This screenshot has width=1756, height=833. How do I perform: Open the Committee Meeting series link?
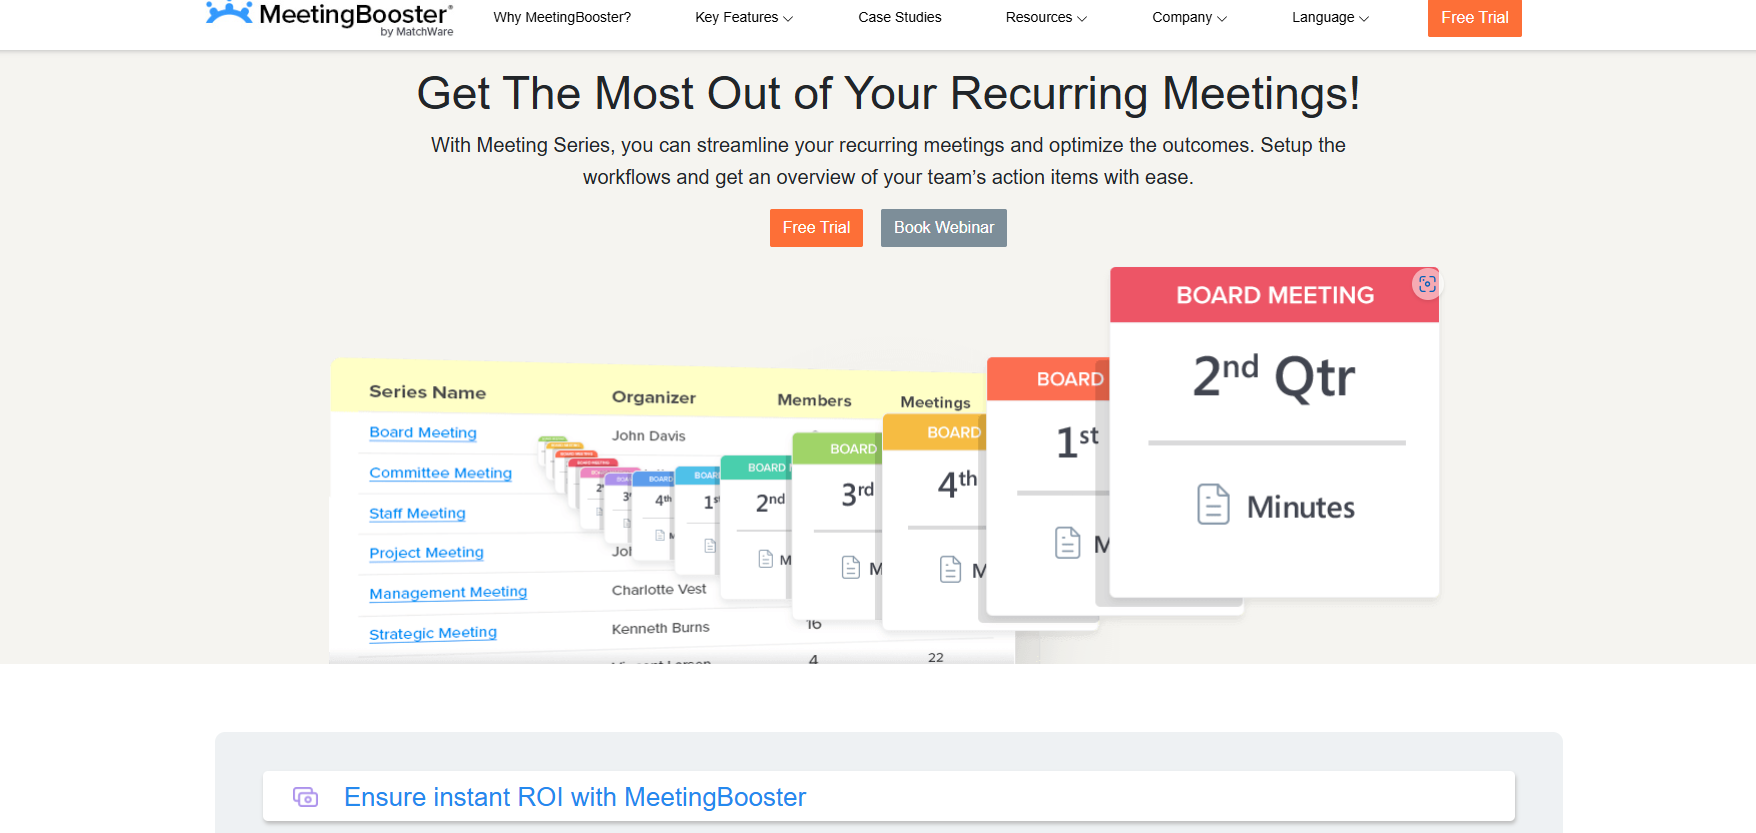440,473
